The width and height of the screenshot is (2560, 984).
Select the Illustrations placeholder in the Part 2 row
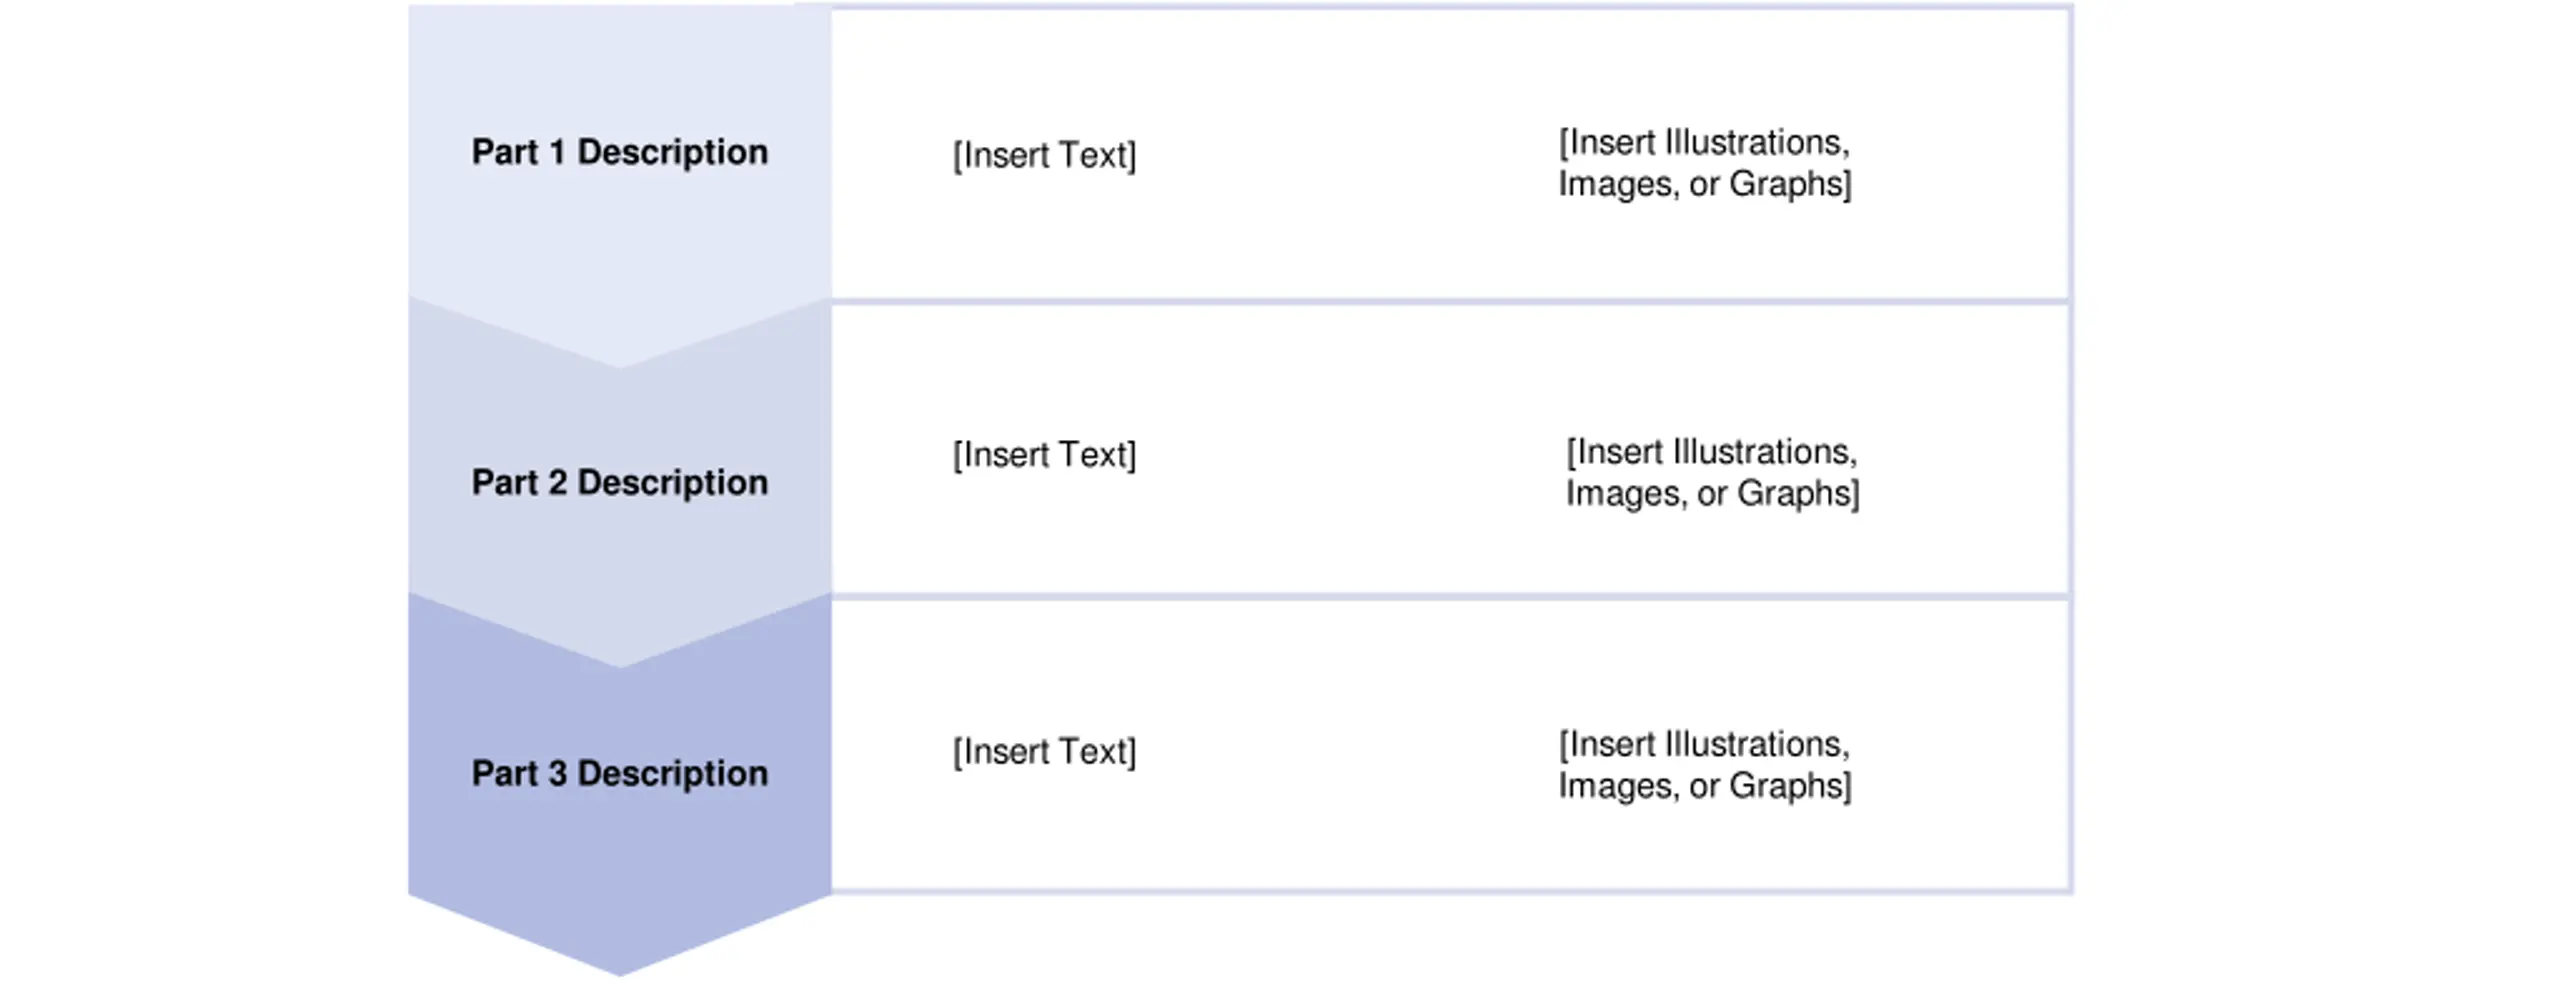[x=1712, y=472]
